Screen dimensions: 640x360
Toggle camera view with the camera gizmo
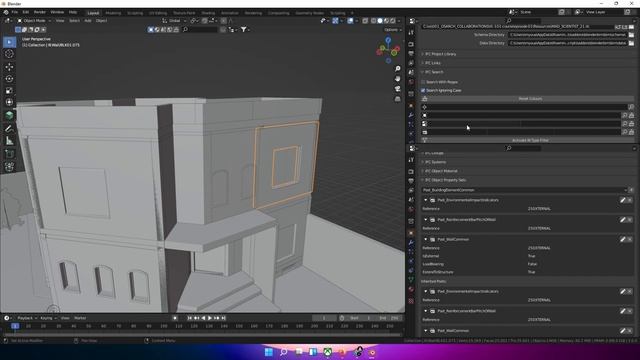(398, 89)
